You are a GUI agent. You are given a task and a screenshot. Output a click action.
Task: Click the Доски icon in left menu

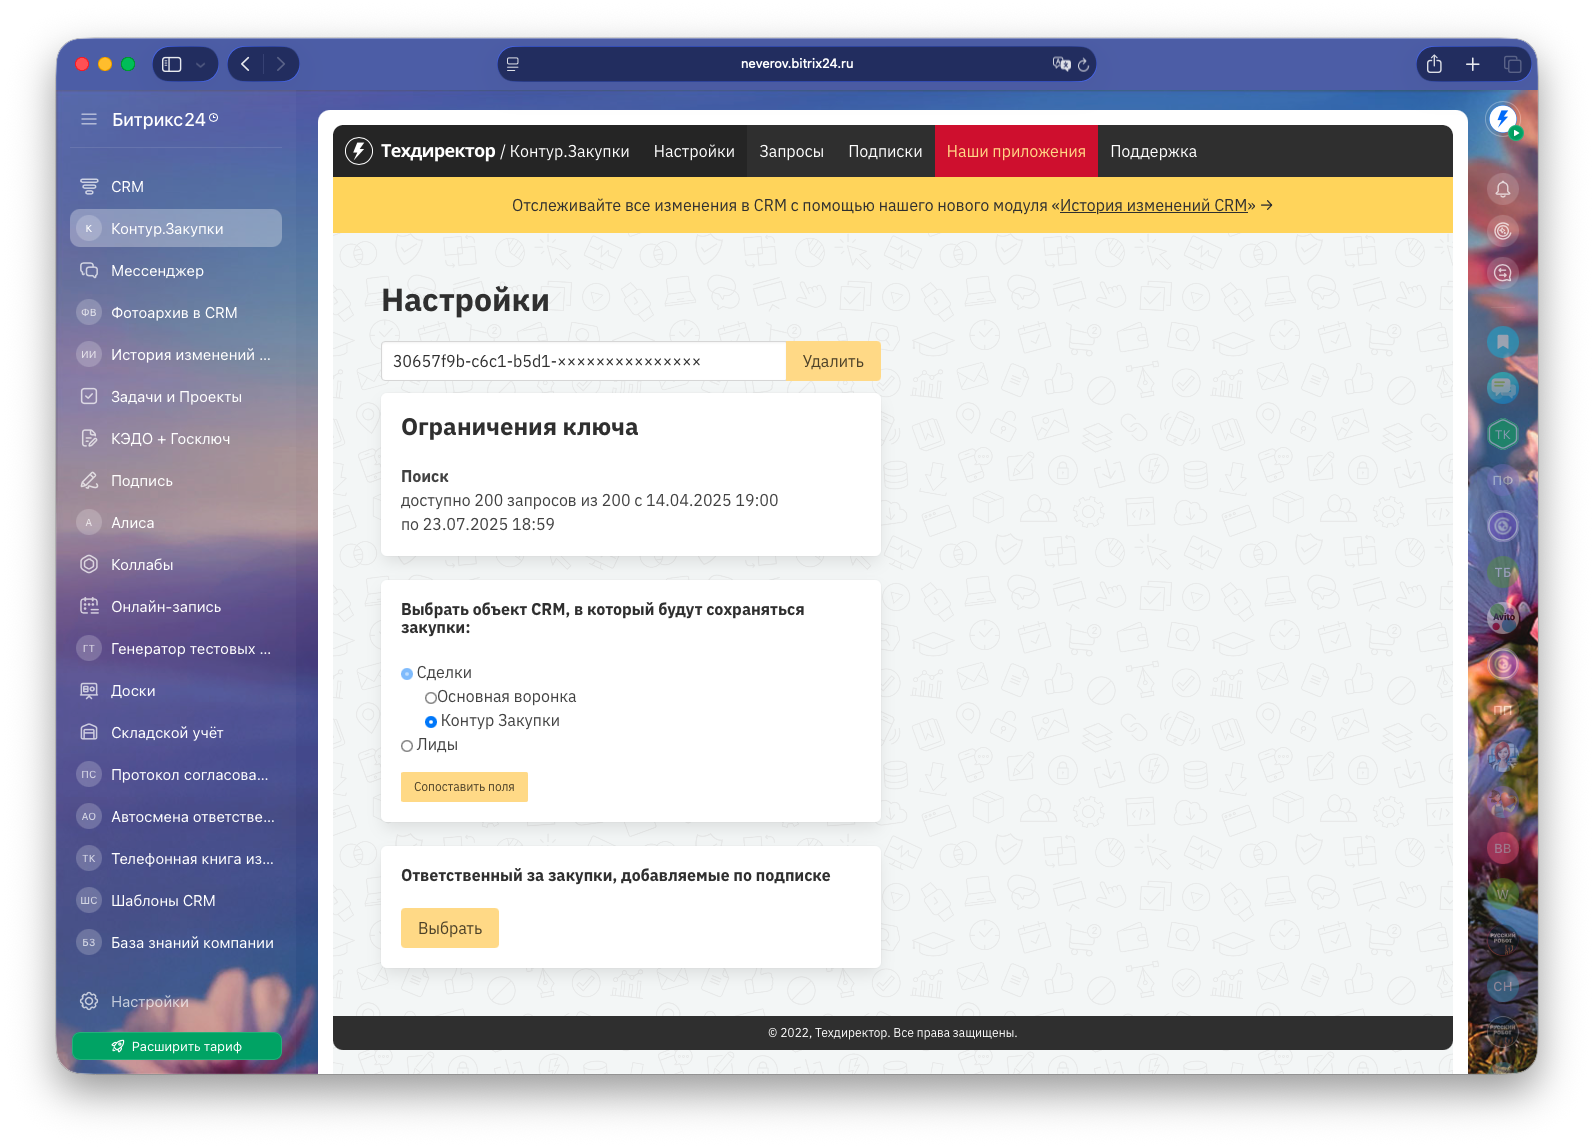pos(89,691)
